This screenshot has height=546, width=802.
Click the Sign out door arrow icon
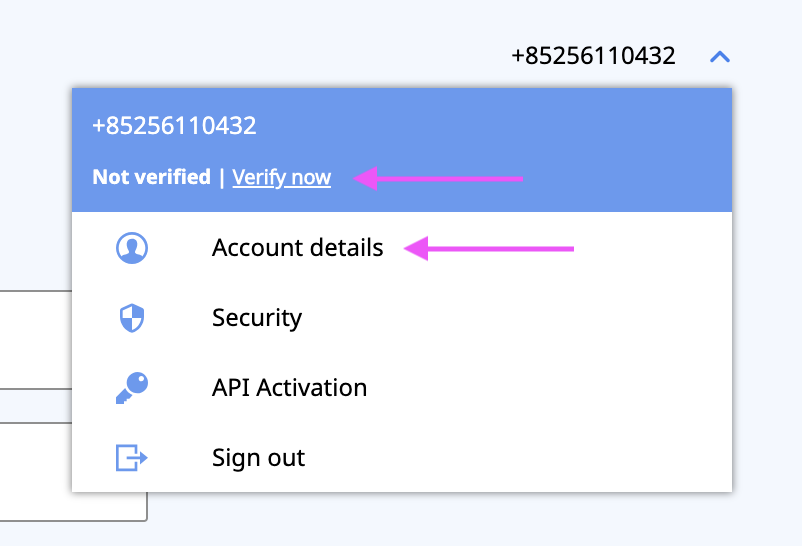(131, 458)
